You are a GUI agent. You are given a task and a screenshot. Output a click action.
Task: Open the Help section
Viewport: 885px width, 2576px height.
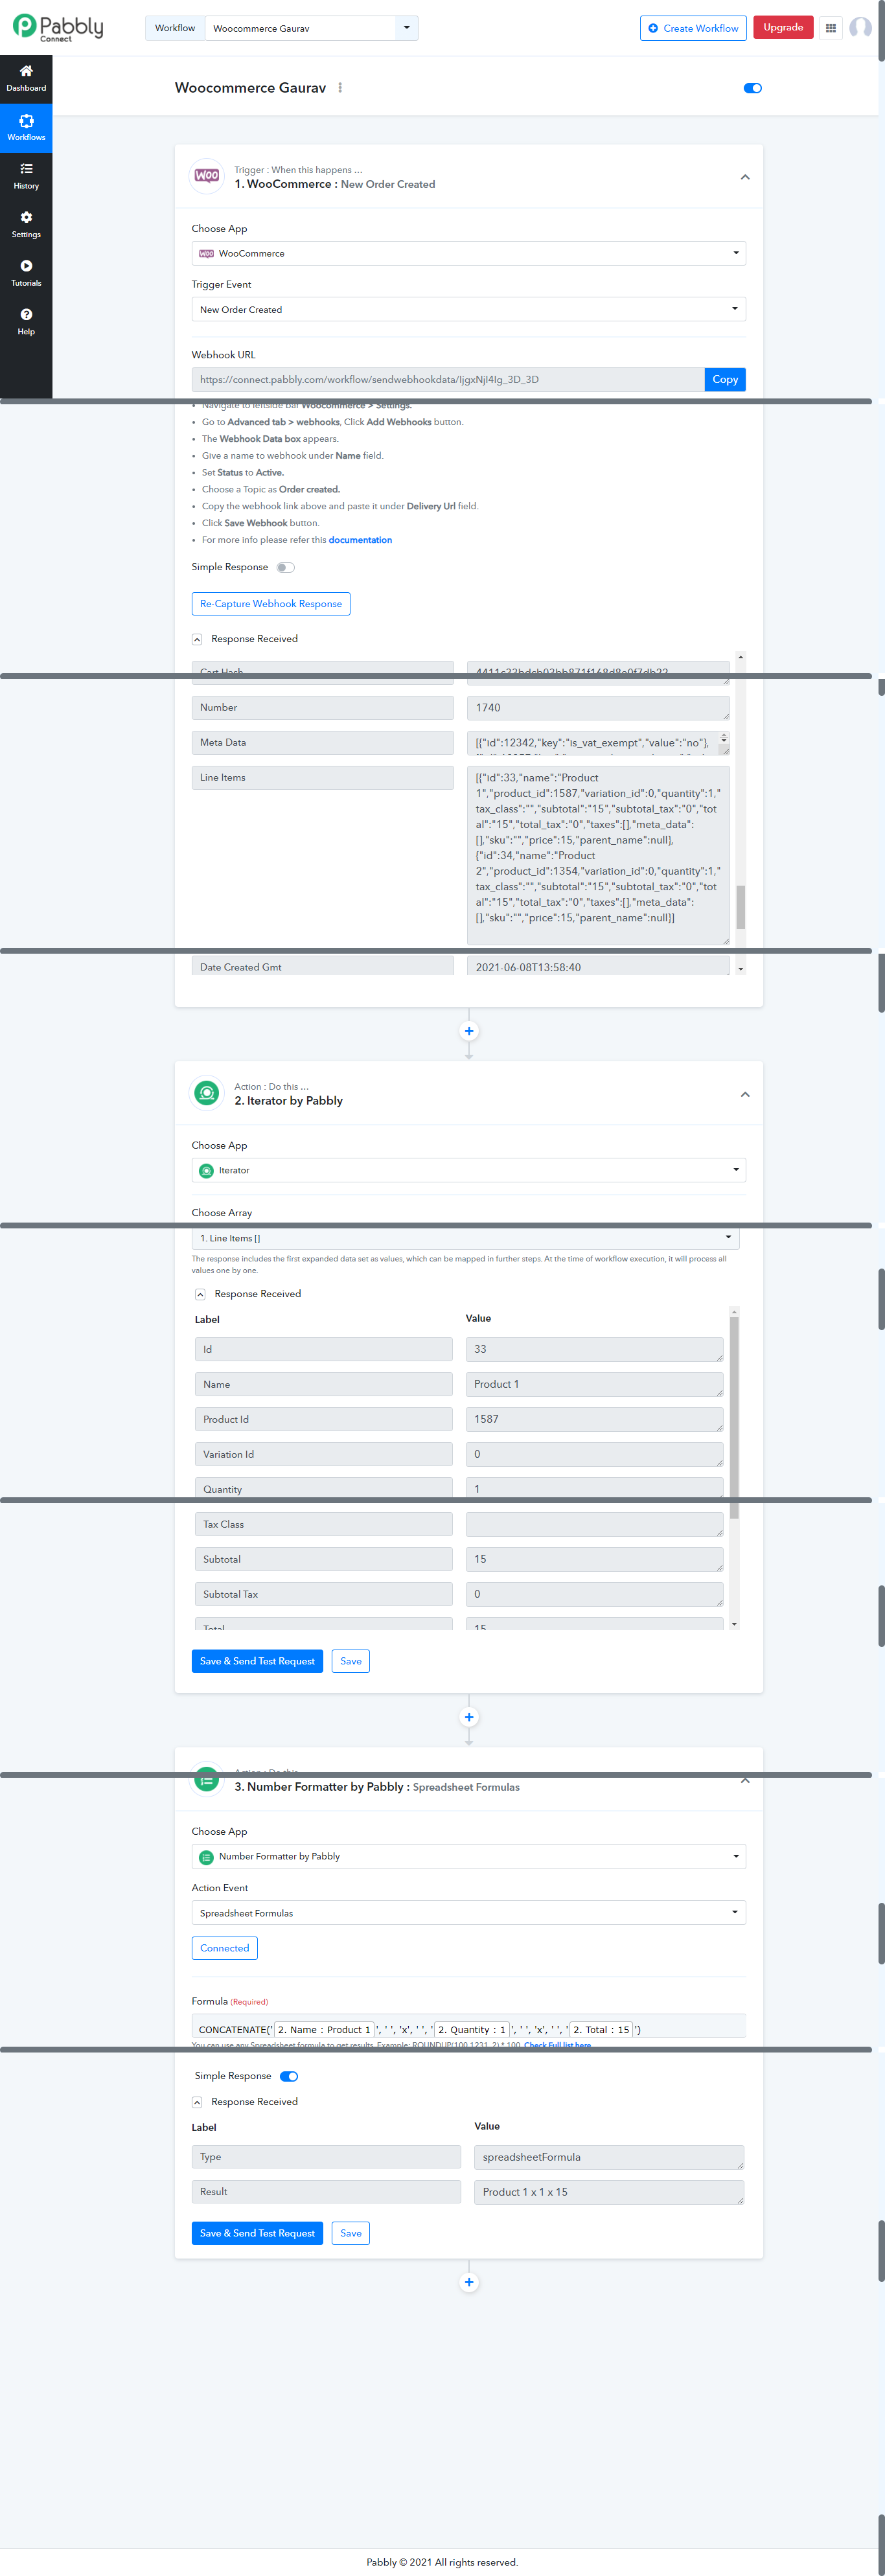(x=26, y=322)
